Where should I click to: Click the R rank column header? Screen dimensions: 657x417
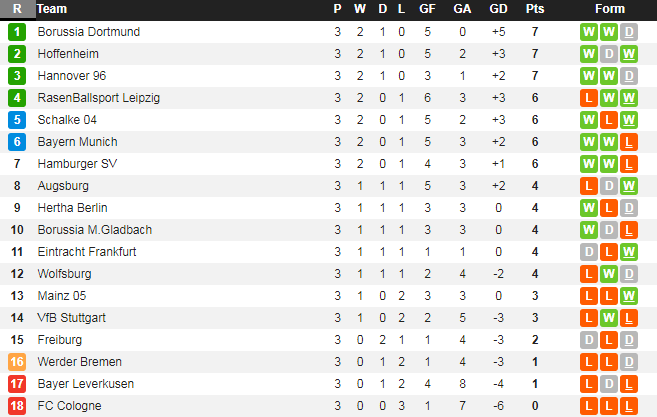coord(17,9)
